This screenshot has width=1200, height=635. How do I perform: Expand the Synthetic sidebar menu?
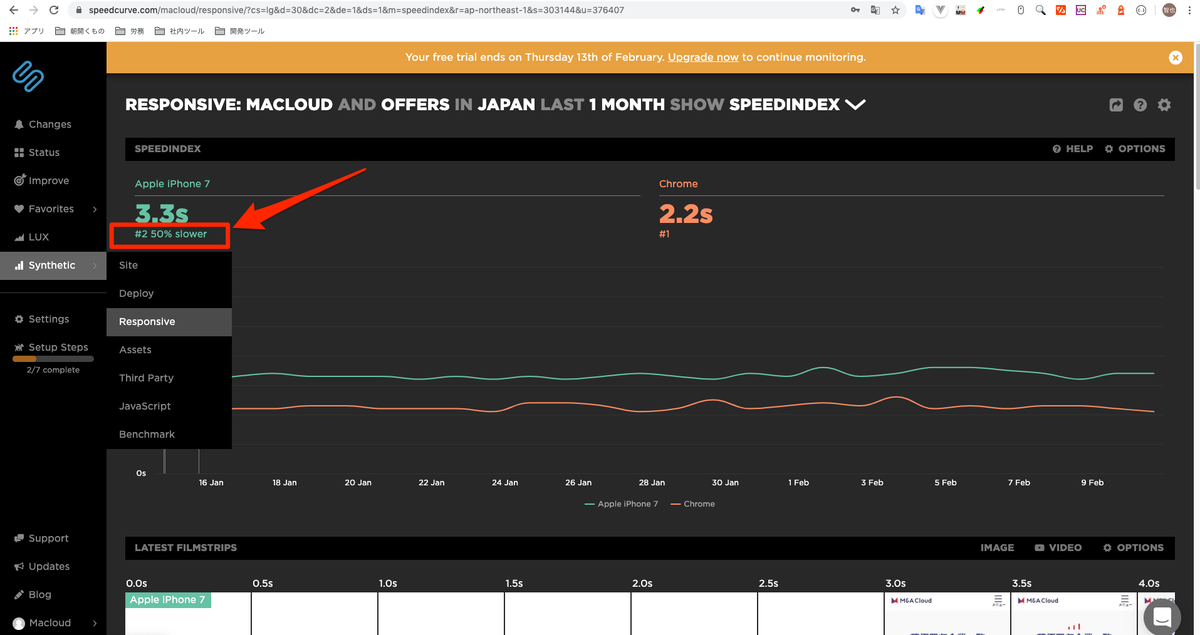[x=53, y=265]
